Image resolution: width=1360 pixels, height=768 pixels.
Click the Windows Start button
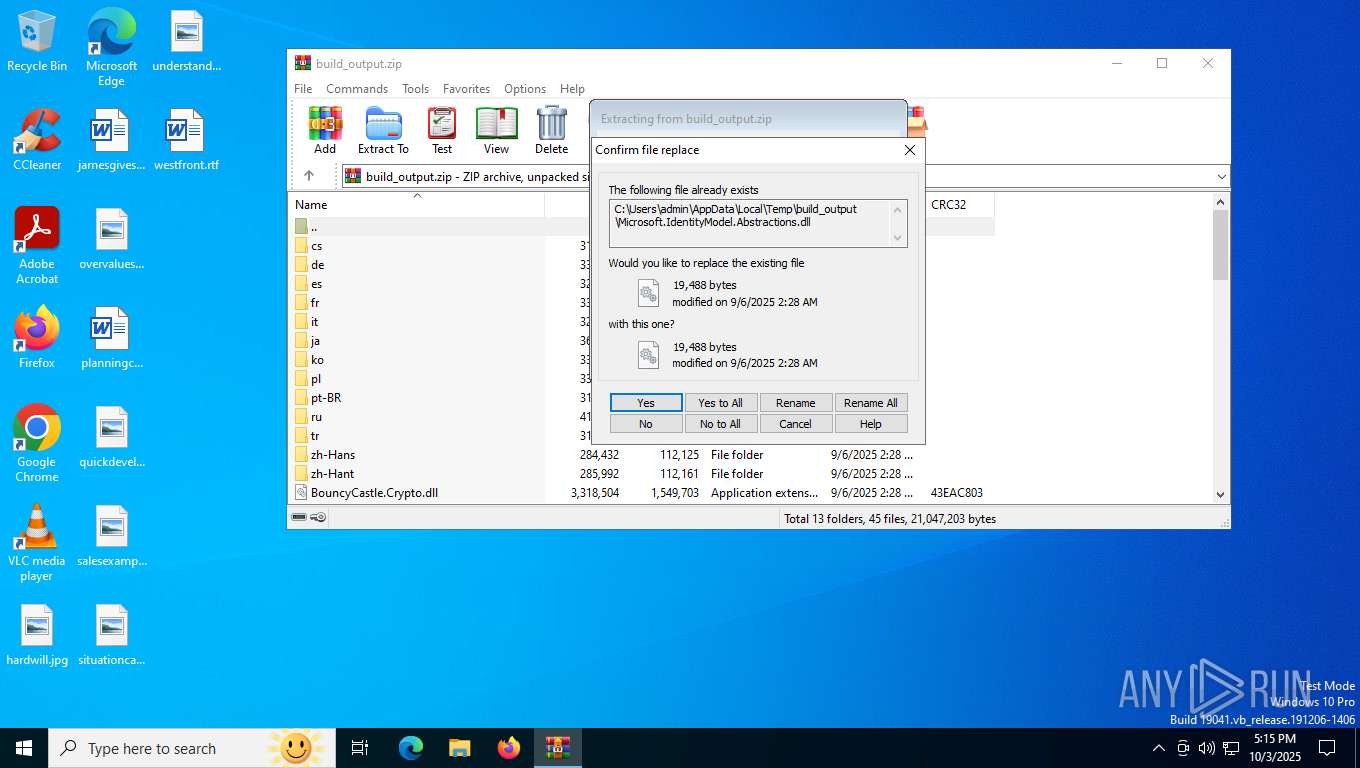tap(24, 748)
